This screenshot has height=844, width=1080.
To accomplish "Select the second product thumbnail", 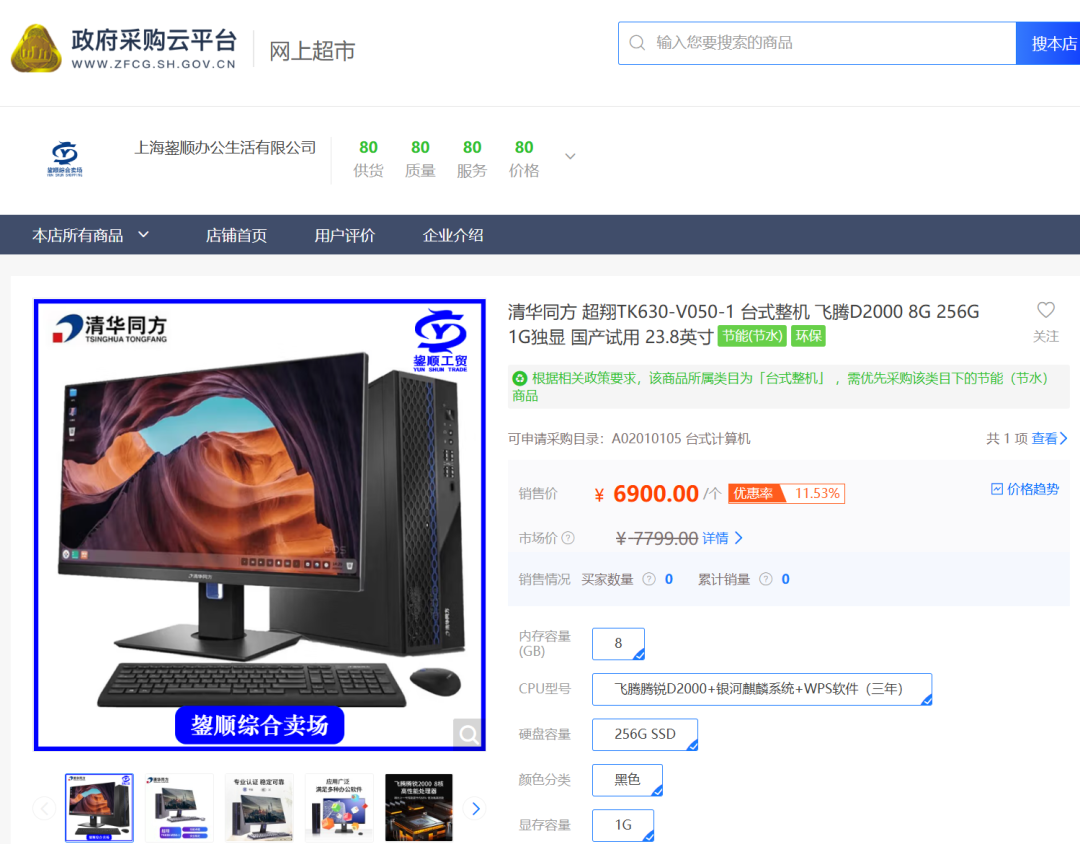I will pyautogui.click(x=179, y=807).
